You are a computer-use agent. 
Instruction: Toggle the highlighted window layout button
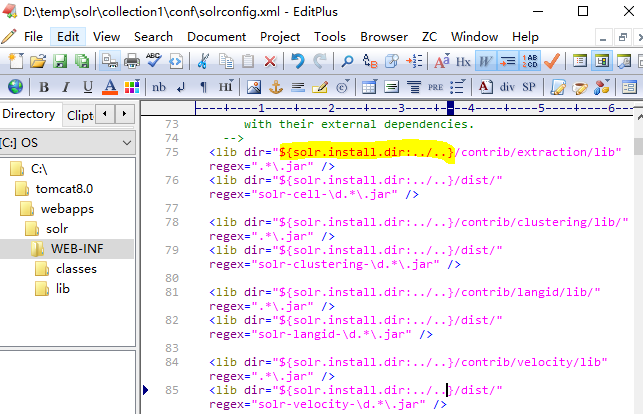coord(602,61)
